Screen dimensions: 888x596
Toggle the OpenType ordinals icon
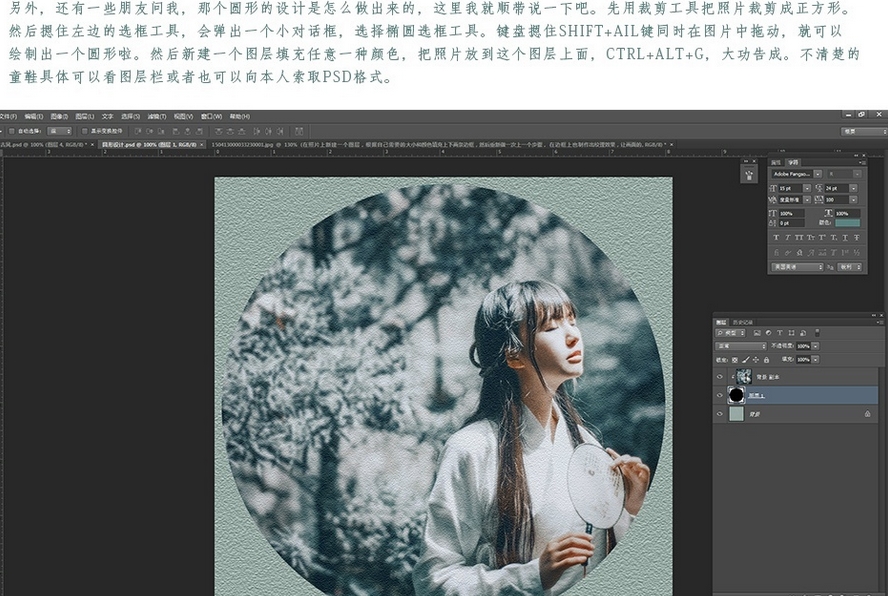845,253
